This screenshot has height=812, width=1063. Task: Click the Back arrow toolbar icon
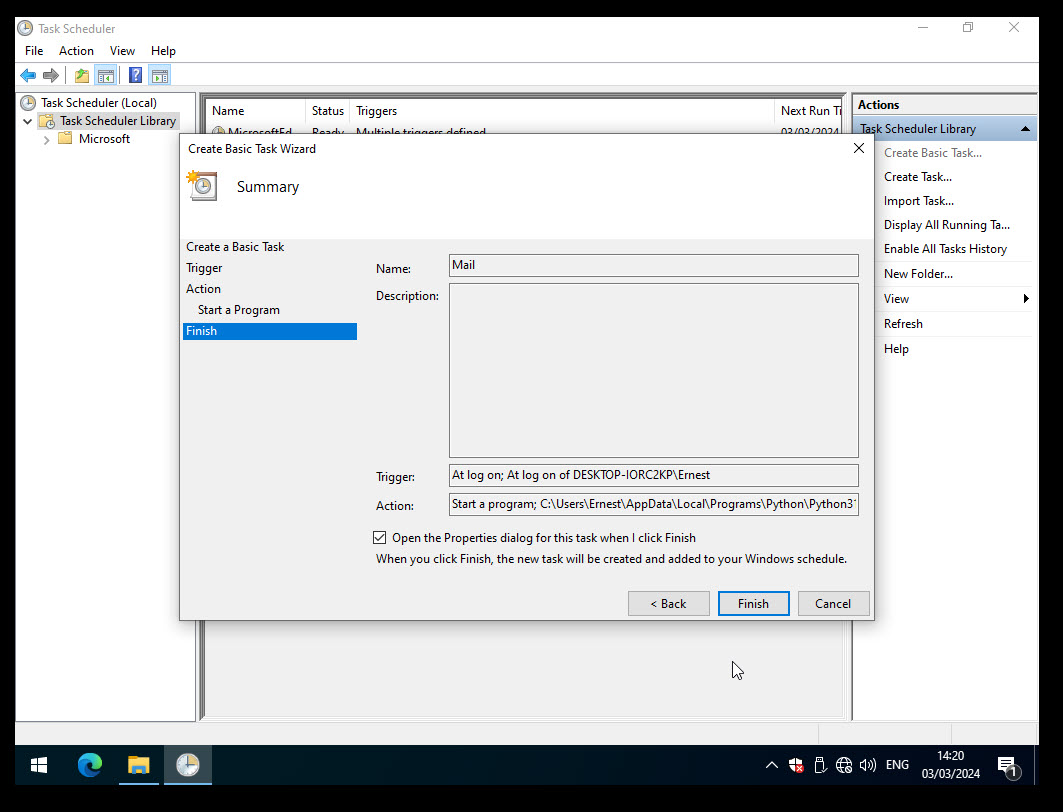(27, 75)
